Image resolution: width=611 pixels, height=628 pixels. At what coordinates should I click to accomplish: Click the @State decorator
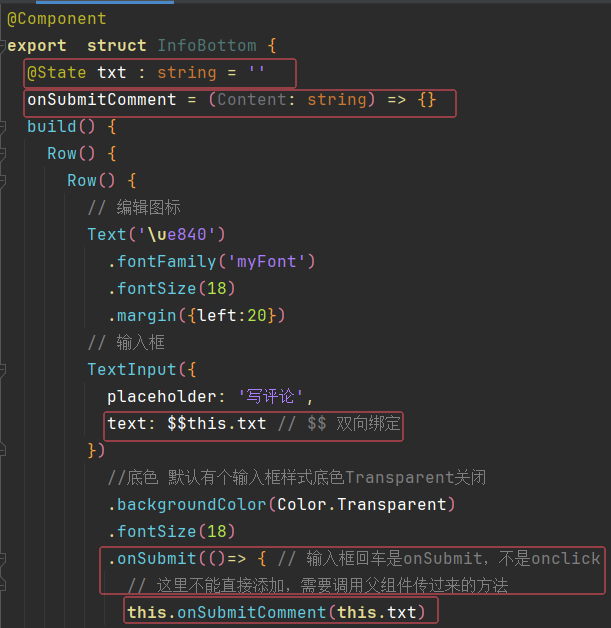tap(56, 73)
